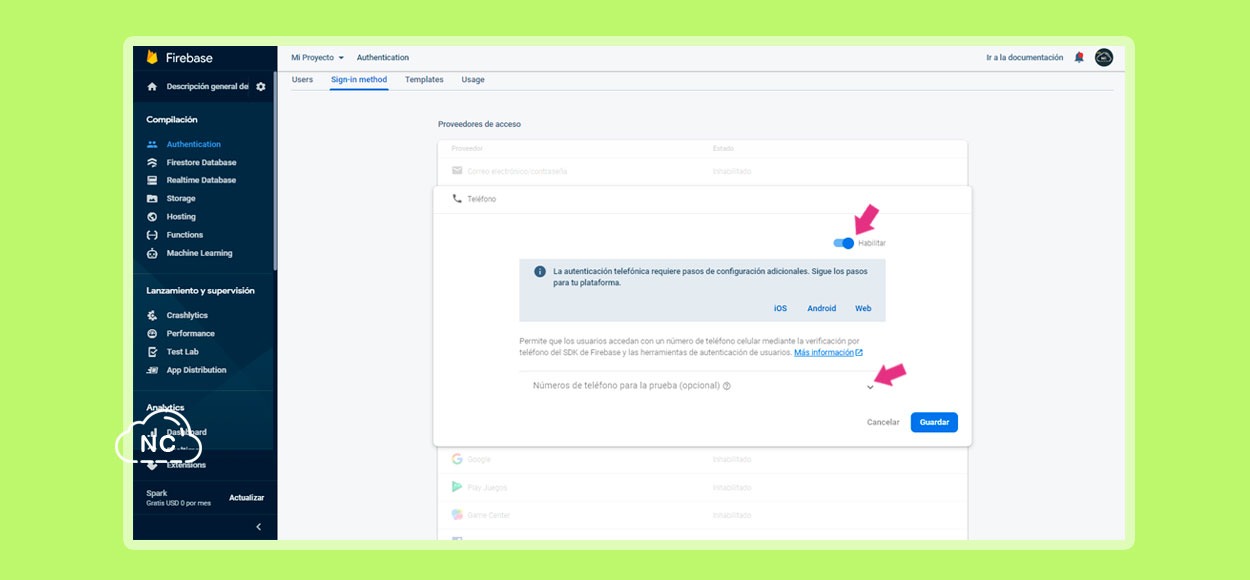
Task: Open Machine Learning section
Action: pyautogui.click(x=199, y=253)
